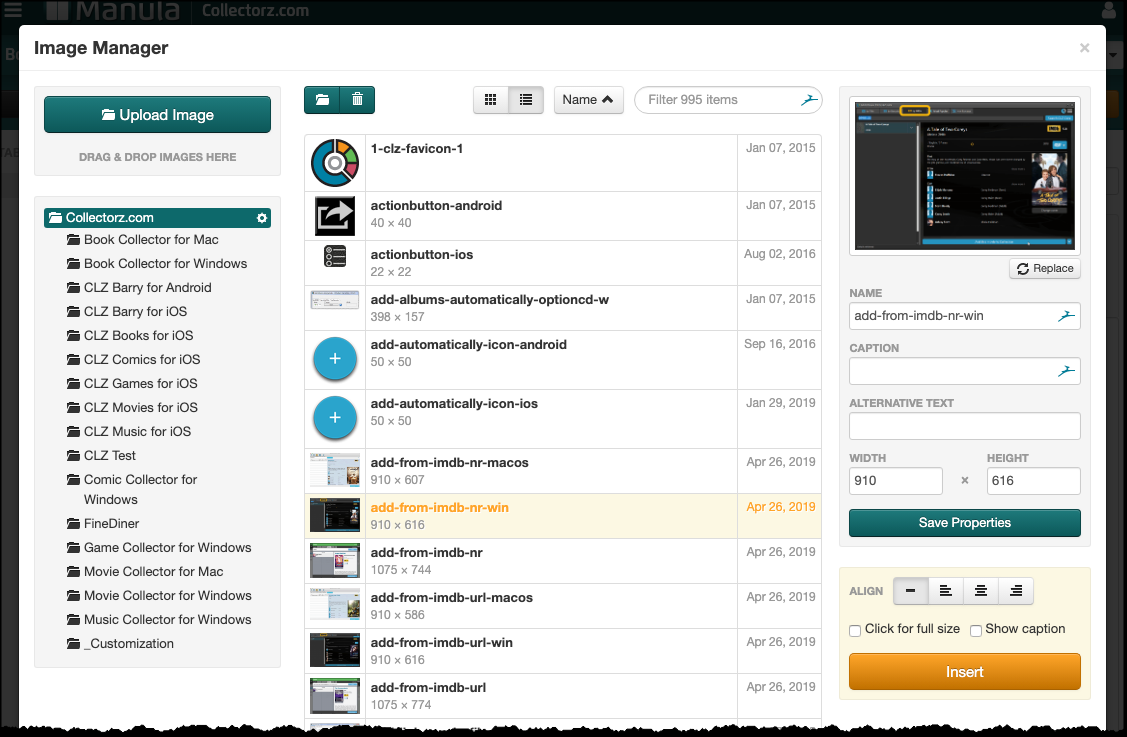1127x737 pixels.
Task: Click the Height input field
Action: point(1034,481)
